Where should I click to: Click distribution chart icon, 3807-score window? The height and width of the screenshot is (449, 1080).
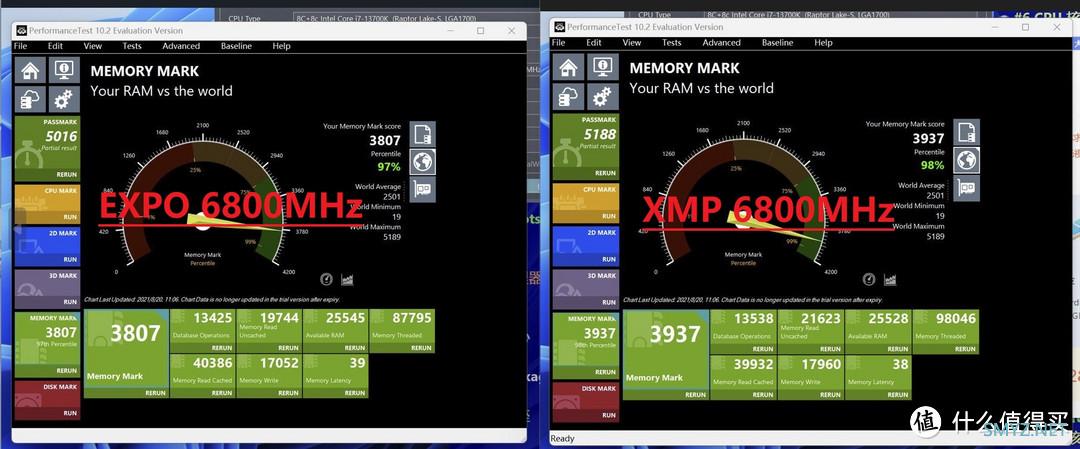pyautogui.click(x=346, y=280)
